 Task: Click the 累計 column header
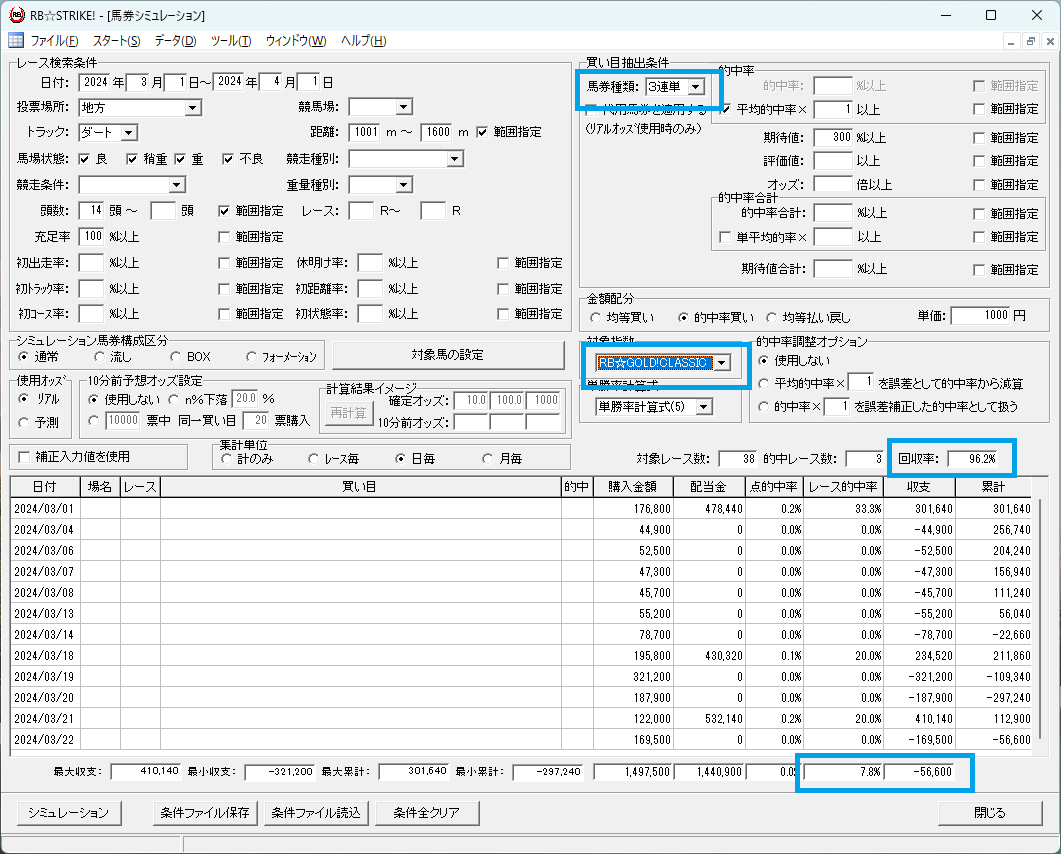point(993,487)
